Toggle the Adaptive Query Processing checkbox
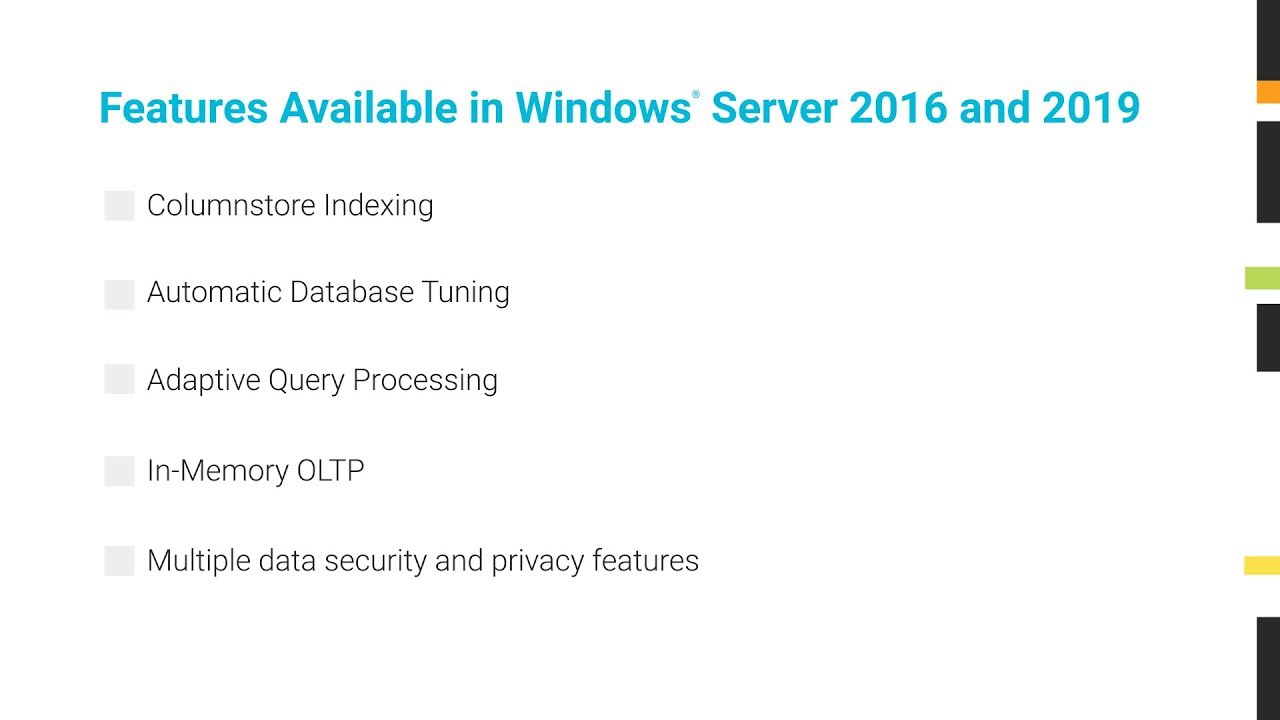 [x=119, y=380]
